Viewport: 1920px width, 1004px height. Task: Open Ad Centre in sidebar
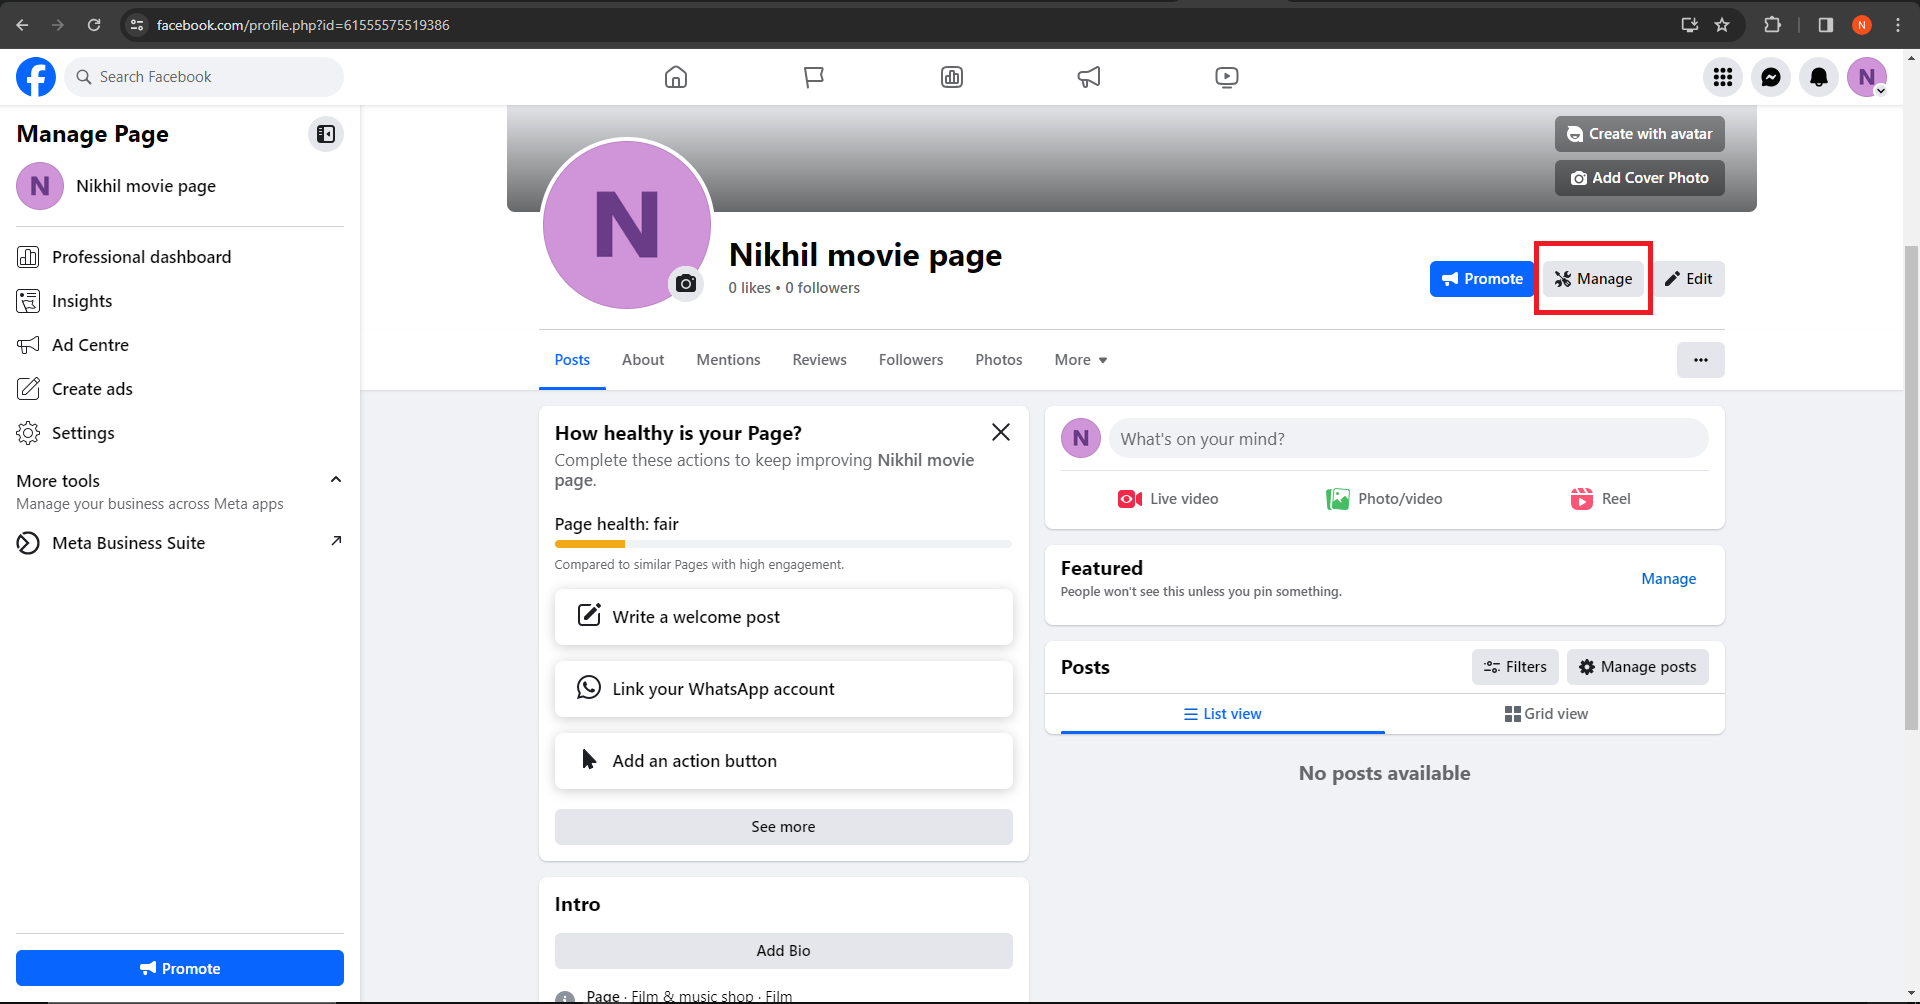(180, 345)
